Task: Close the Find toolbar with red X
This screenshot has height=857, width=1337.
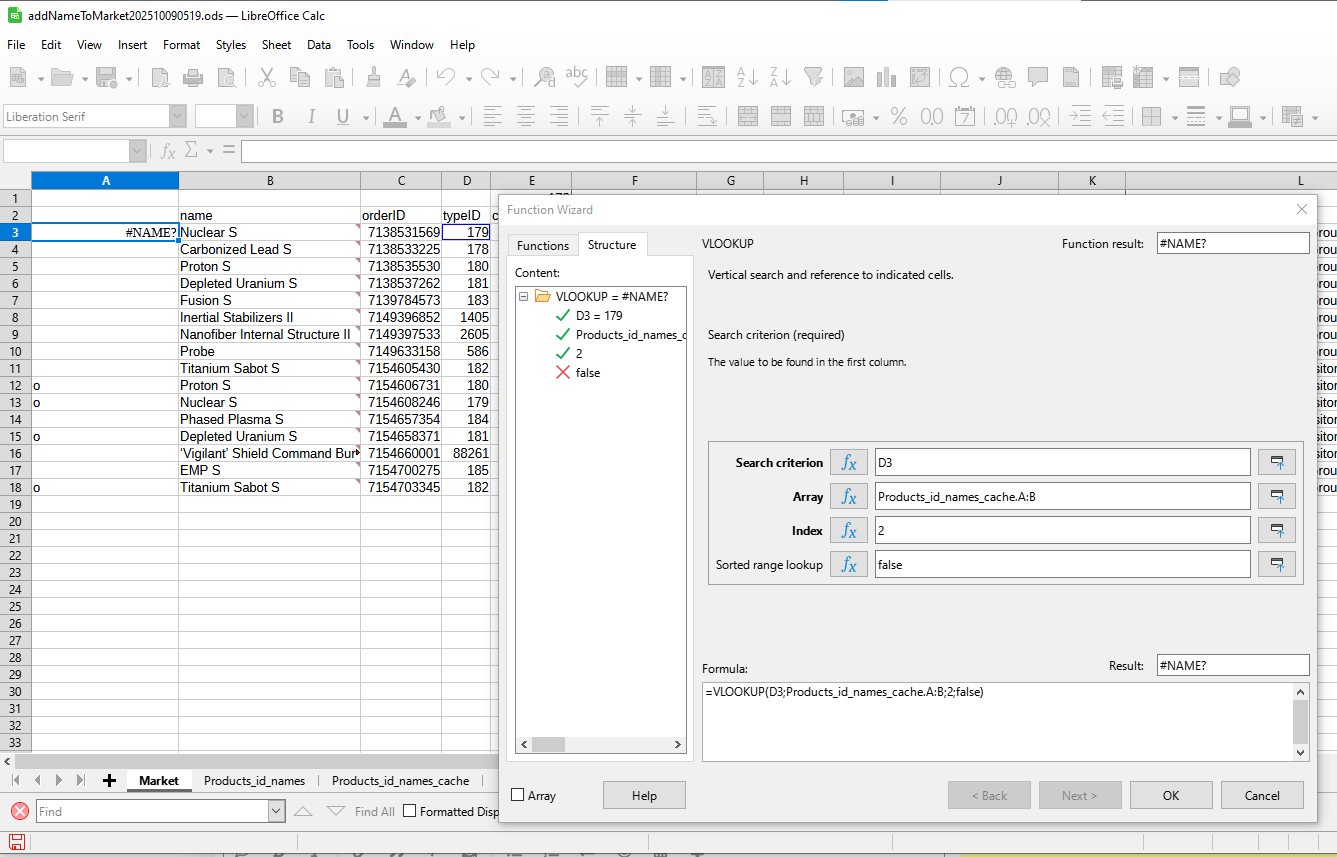Action: [x=19, y=811]
